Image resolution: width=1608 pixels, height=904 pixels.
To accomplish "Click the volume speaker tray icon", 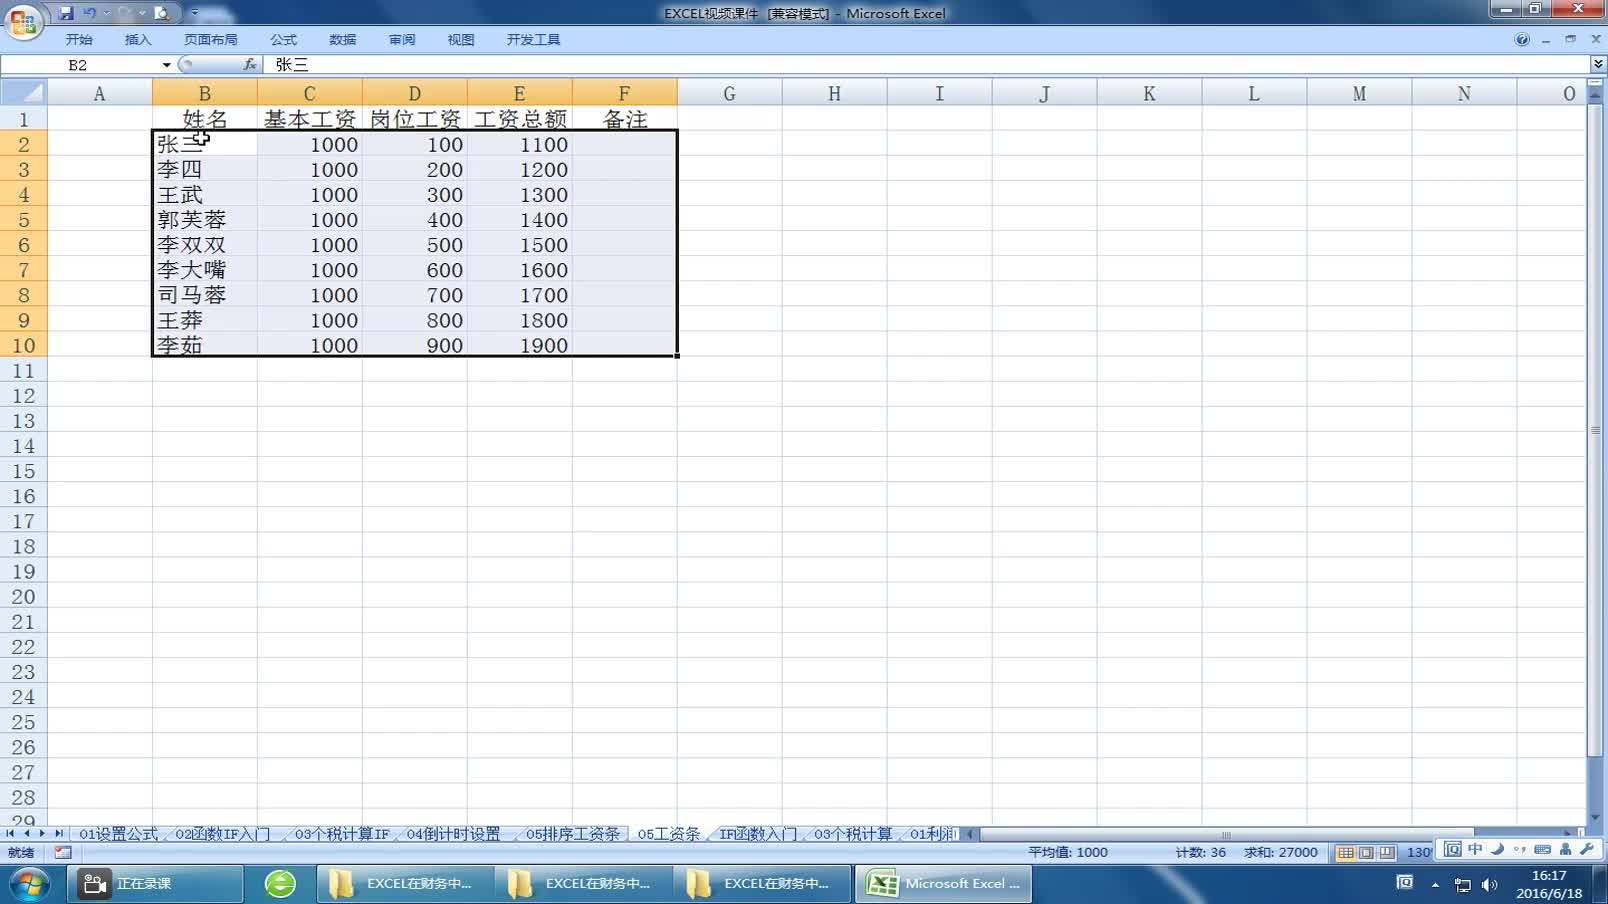I will (x=1490, y=885).
